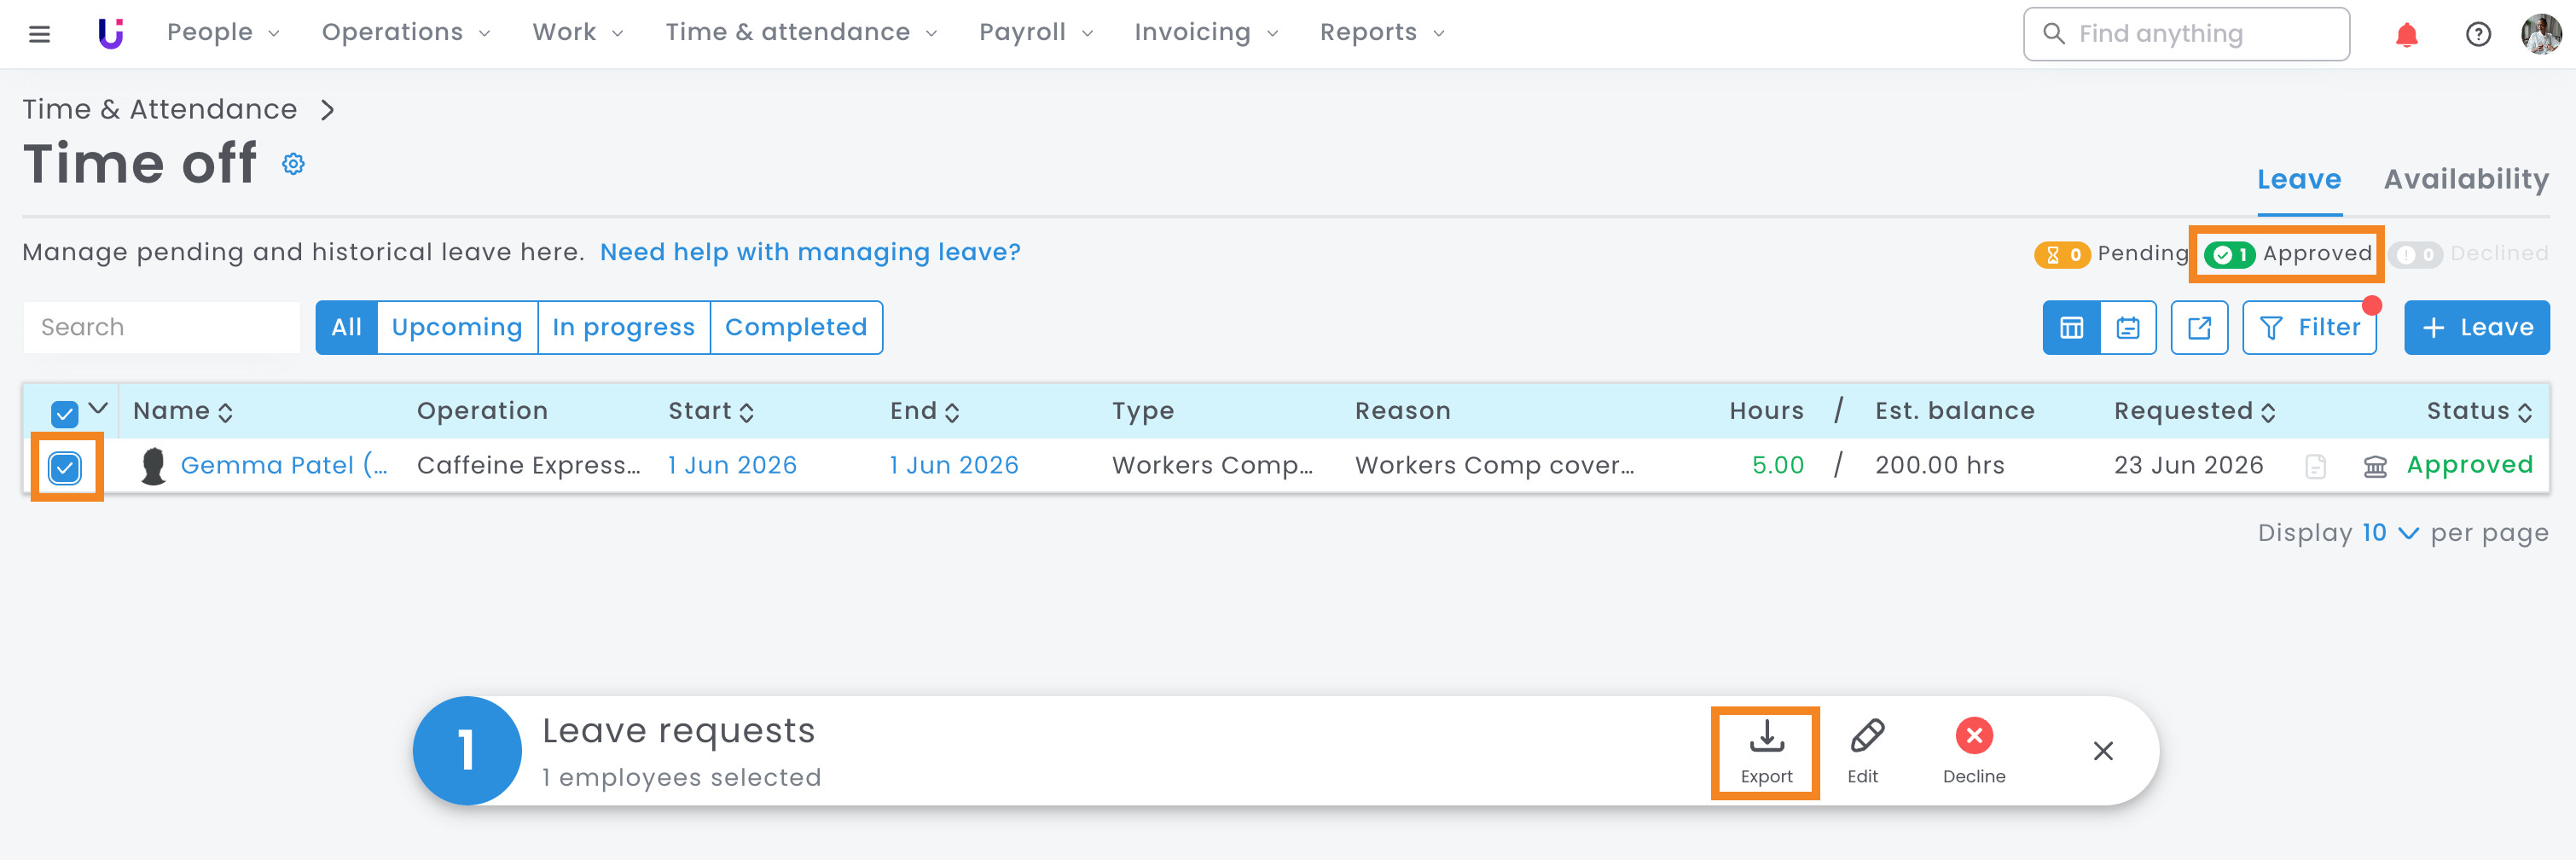Open Need help with managing leave link

click(x=810, y=252)
